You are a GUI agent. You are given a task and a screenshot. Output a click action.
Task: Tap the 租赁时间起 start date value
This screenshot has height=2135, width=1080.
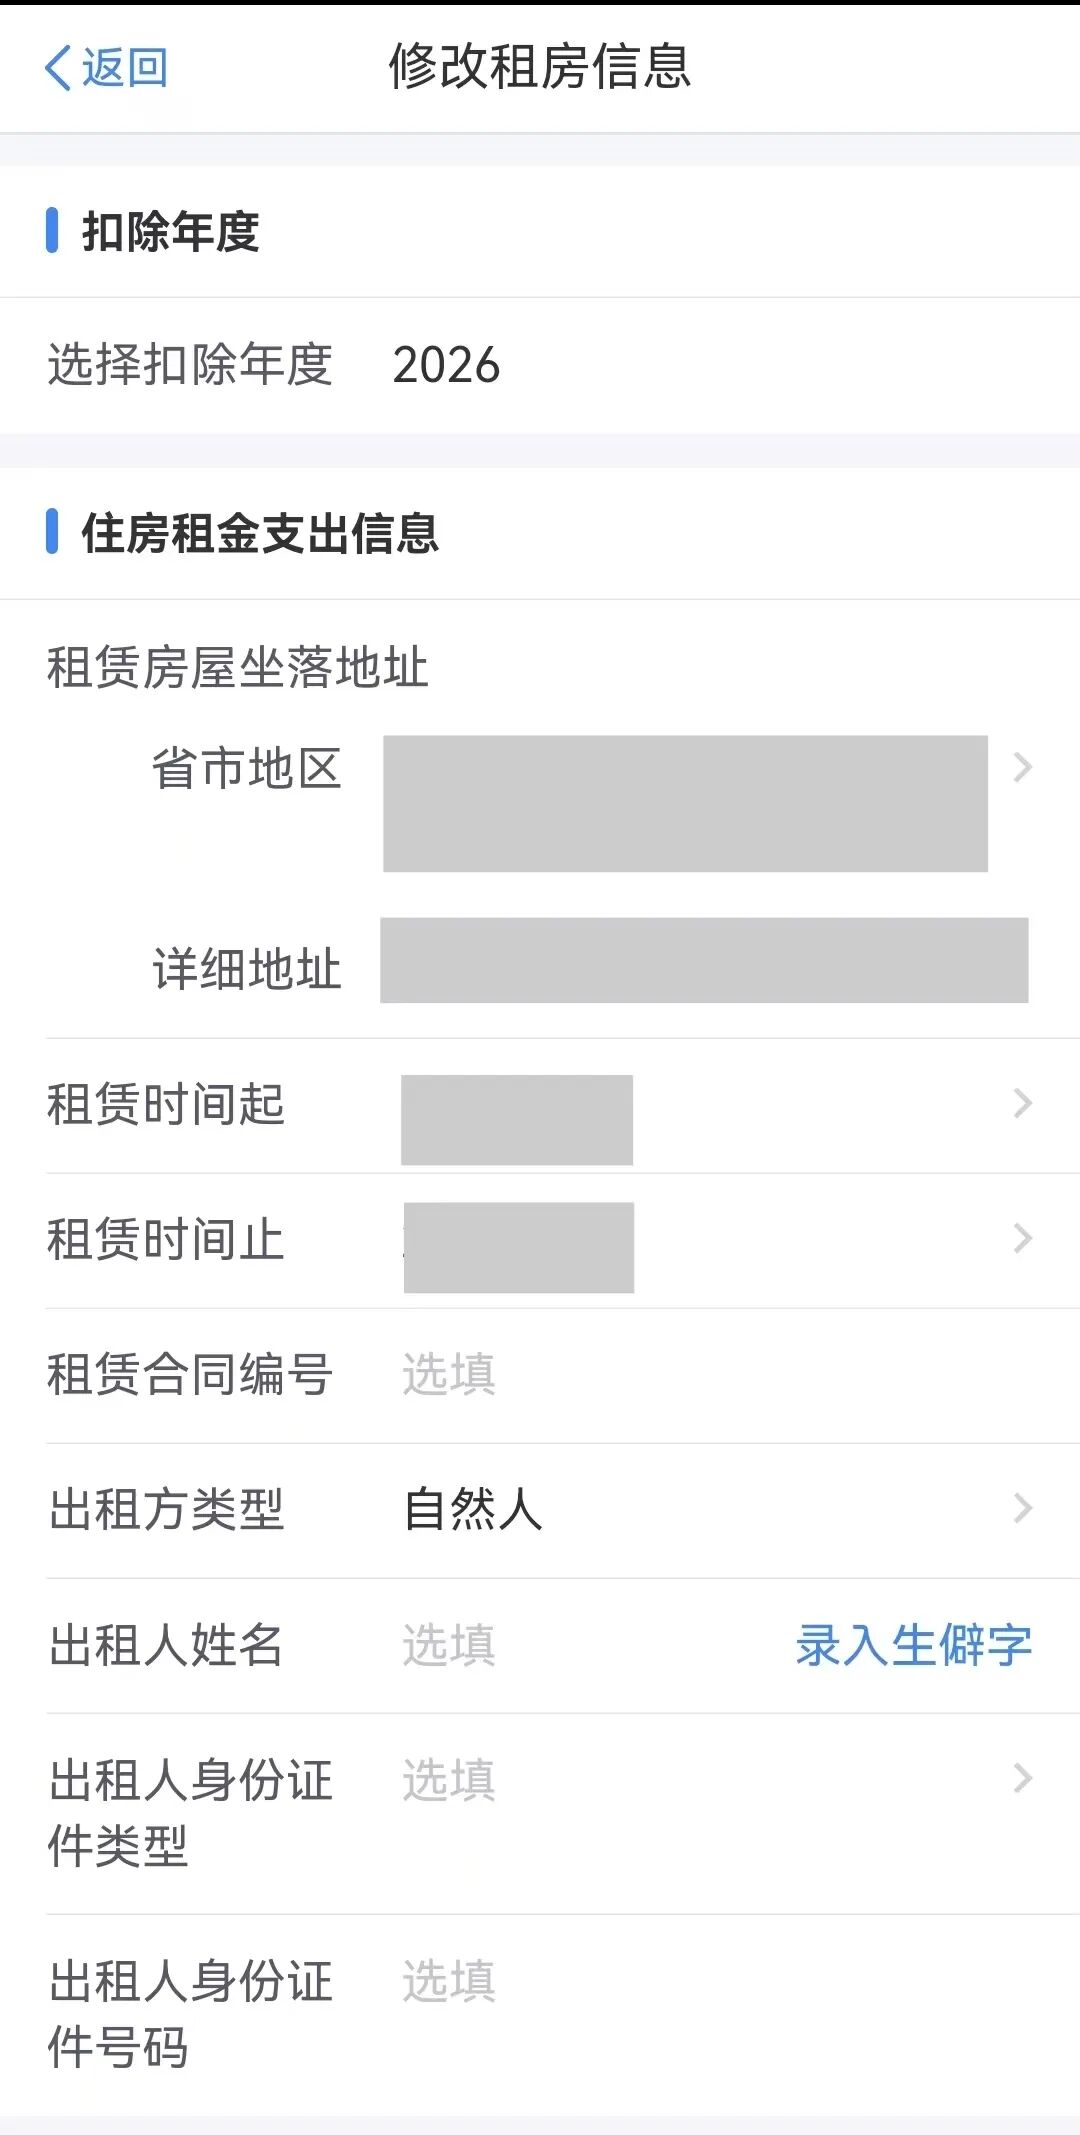(516, 1120)
